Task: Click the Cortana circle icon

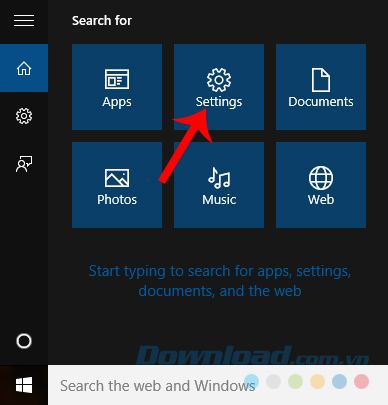Action: pyautogui.click(x=24, y=341)
